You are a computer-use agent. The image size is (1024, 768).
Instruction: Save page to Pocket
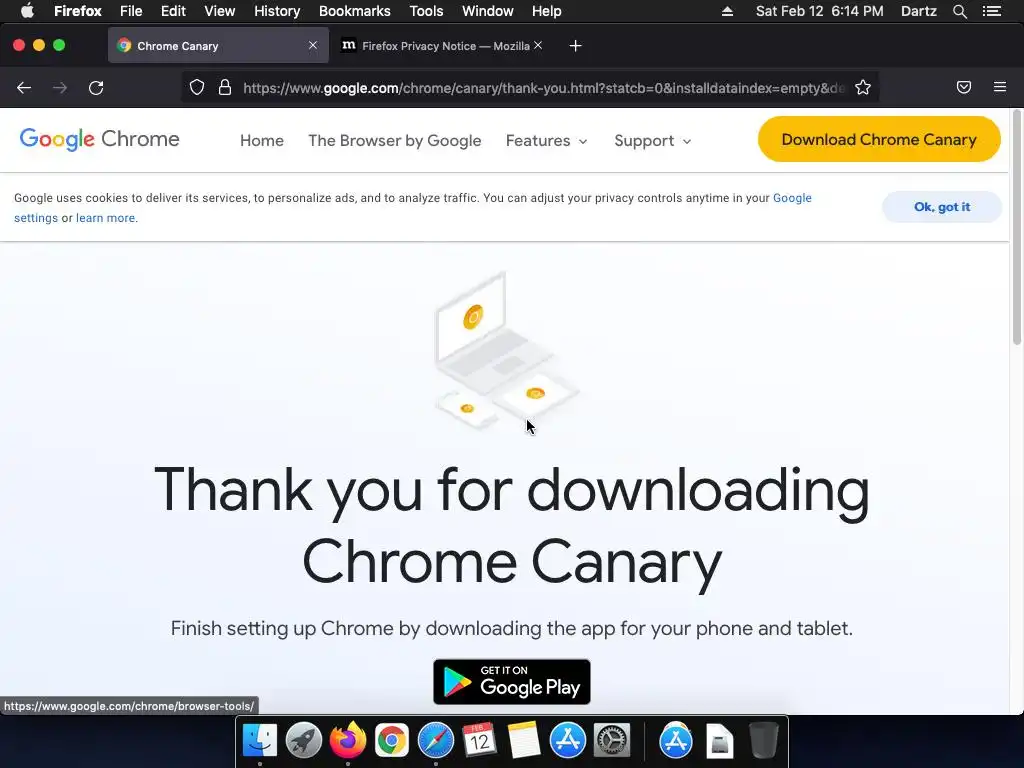[x=964, y=87]
